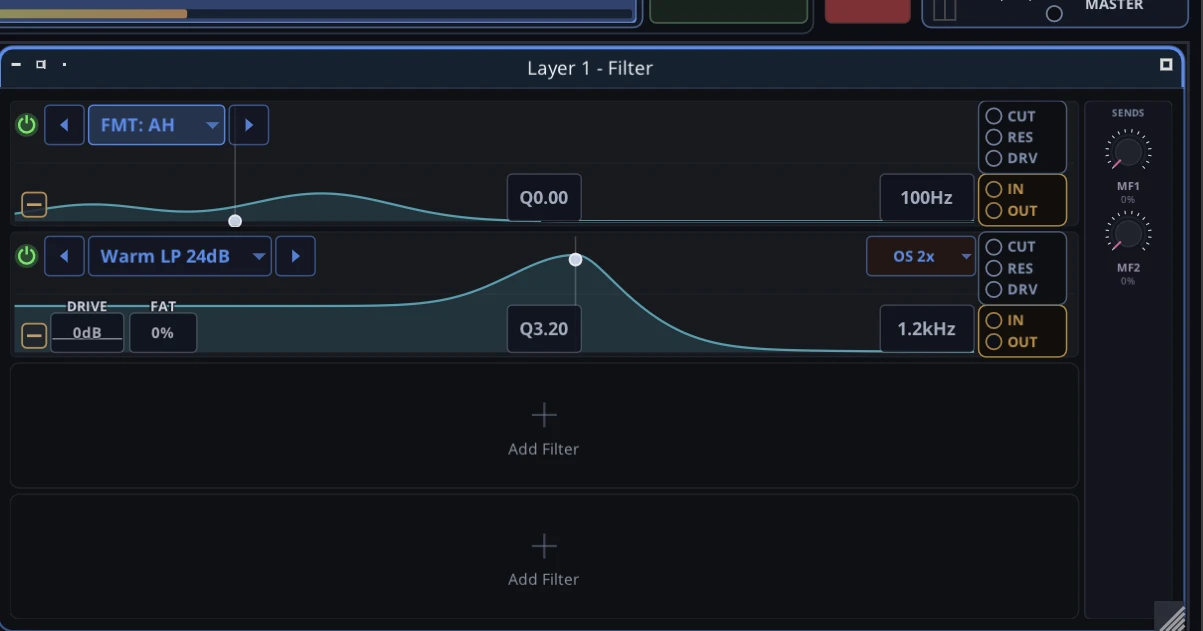Image resolution: width=1203 pixels, height=631 pixels.
Task: Click the dash icon in the panel title bar
Action: click(x=16, y=64)
